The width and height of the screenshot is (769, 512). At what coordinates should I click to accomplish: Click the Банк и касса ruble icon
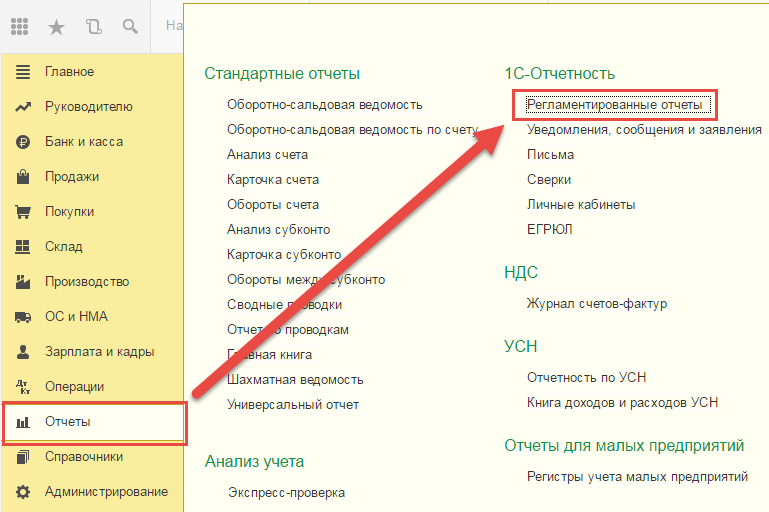(23, 142)
